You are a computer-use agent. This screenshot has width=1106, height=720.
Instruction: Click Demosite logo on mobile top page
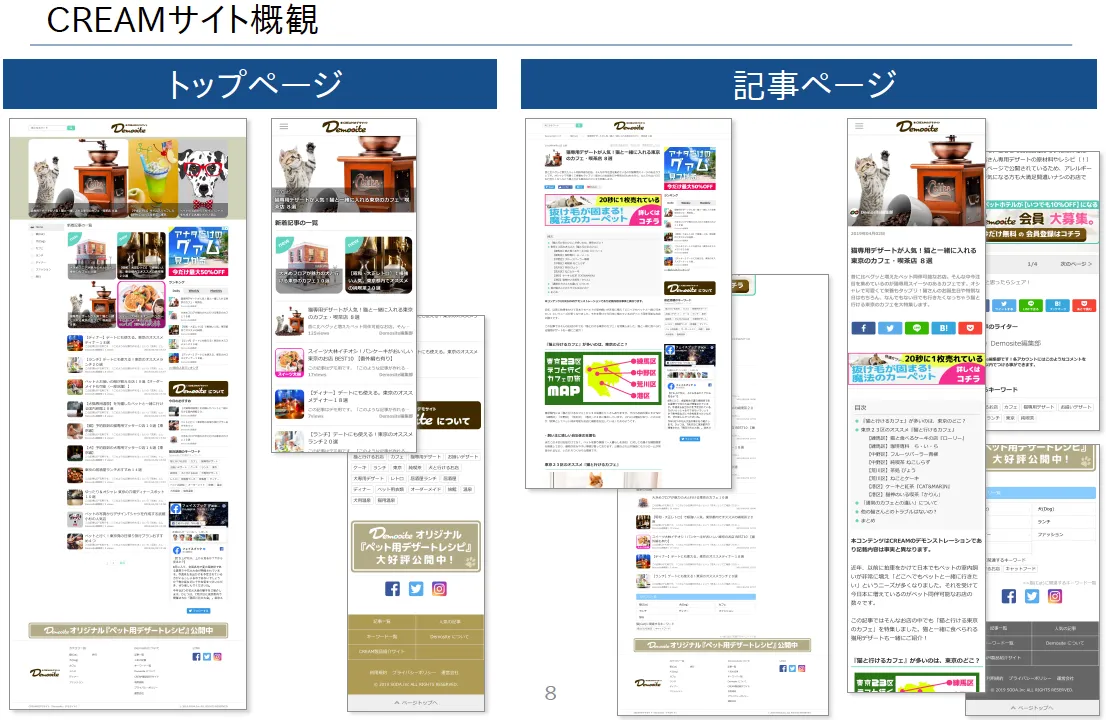click(x=345, y=127)
